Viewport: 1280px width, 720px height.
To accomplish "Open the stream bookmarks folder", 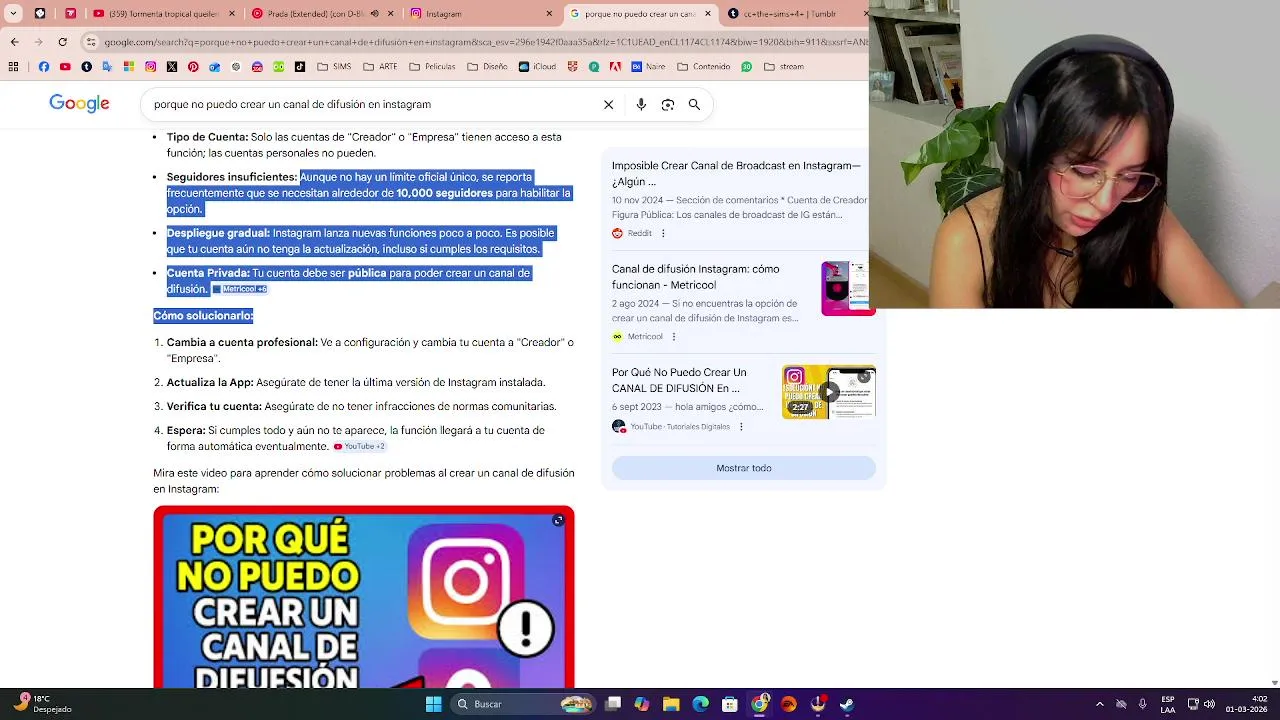I will [784, 67].
